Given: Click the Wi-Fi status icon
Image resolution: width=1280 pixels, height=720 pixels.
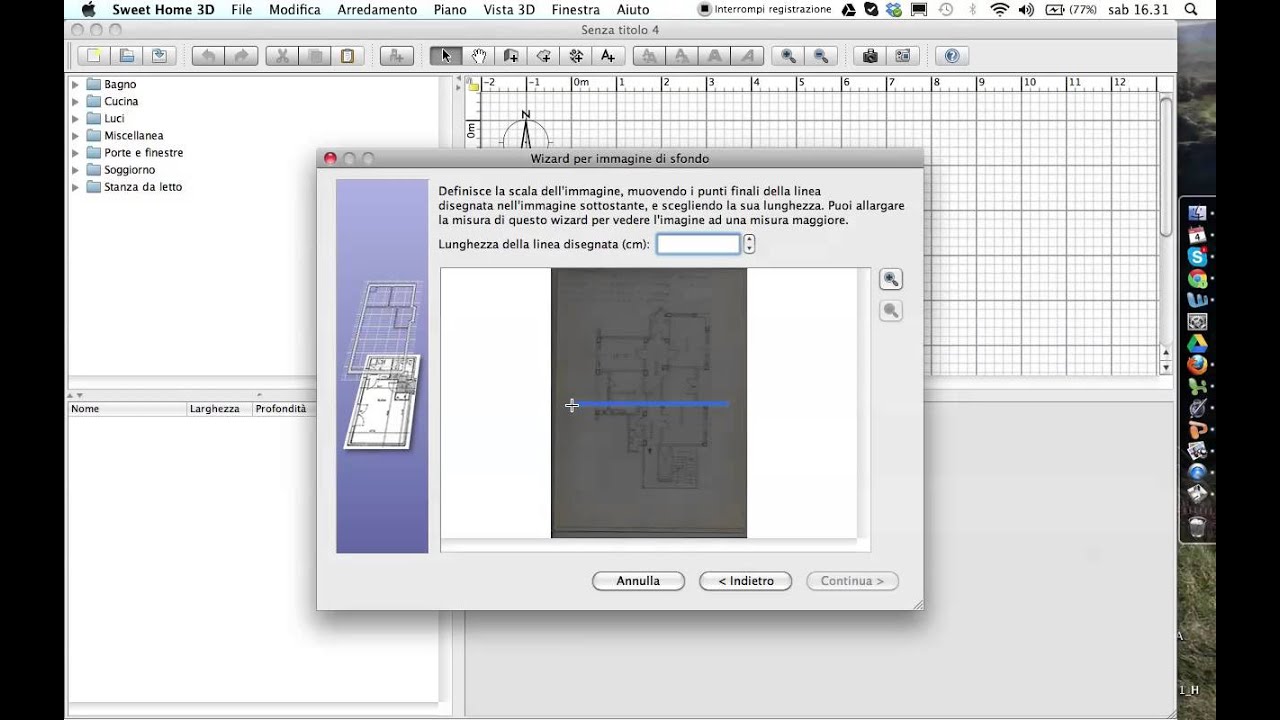Looking at the screenshot, I should pyautogui.click(x=999, y=10).
